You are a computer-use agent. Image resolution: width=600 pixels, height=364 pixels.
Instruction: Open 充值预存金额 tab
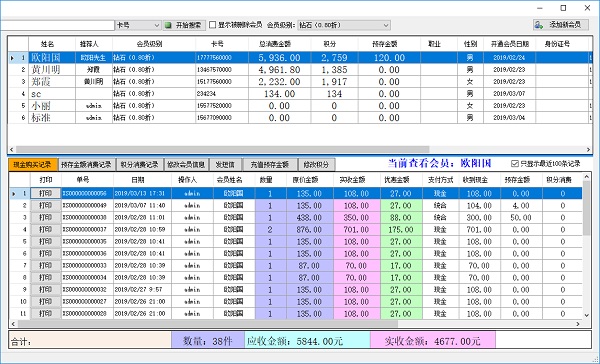(269, 165)
